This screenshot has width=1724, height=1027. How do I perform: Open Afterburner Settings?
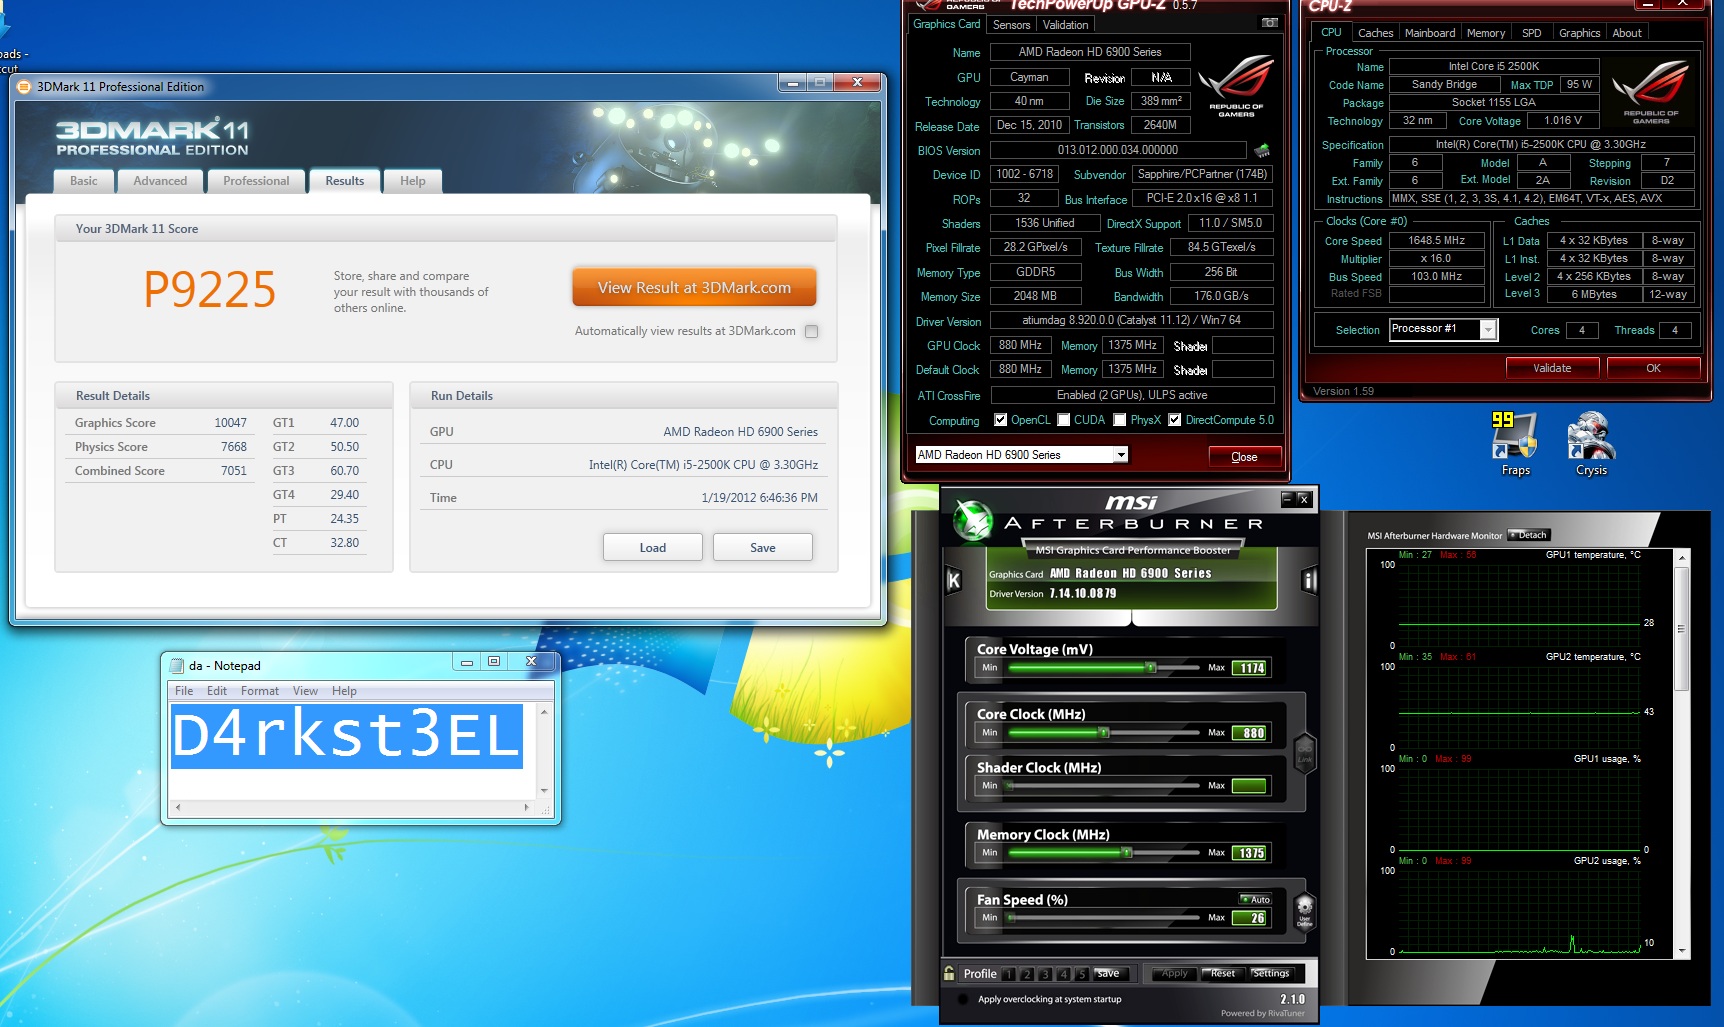pyautogui.click(x=1271, y=974)
